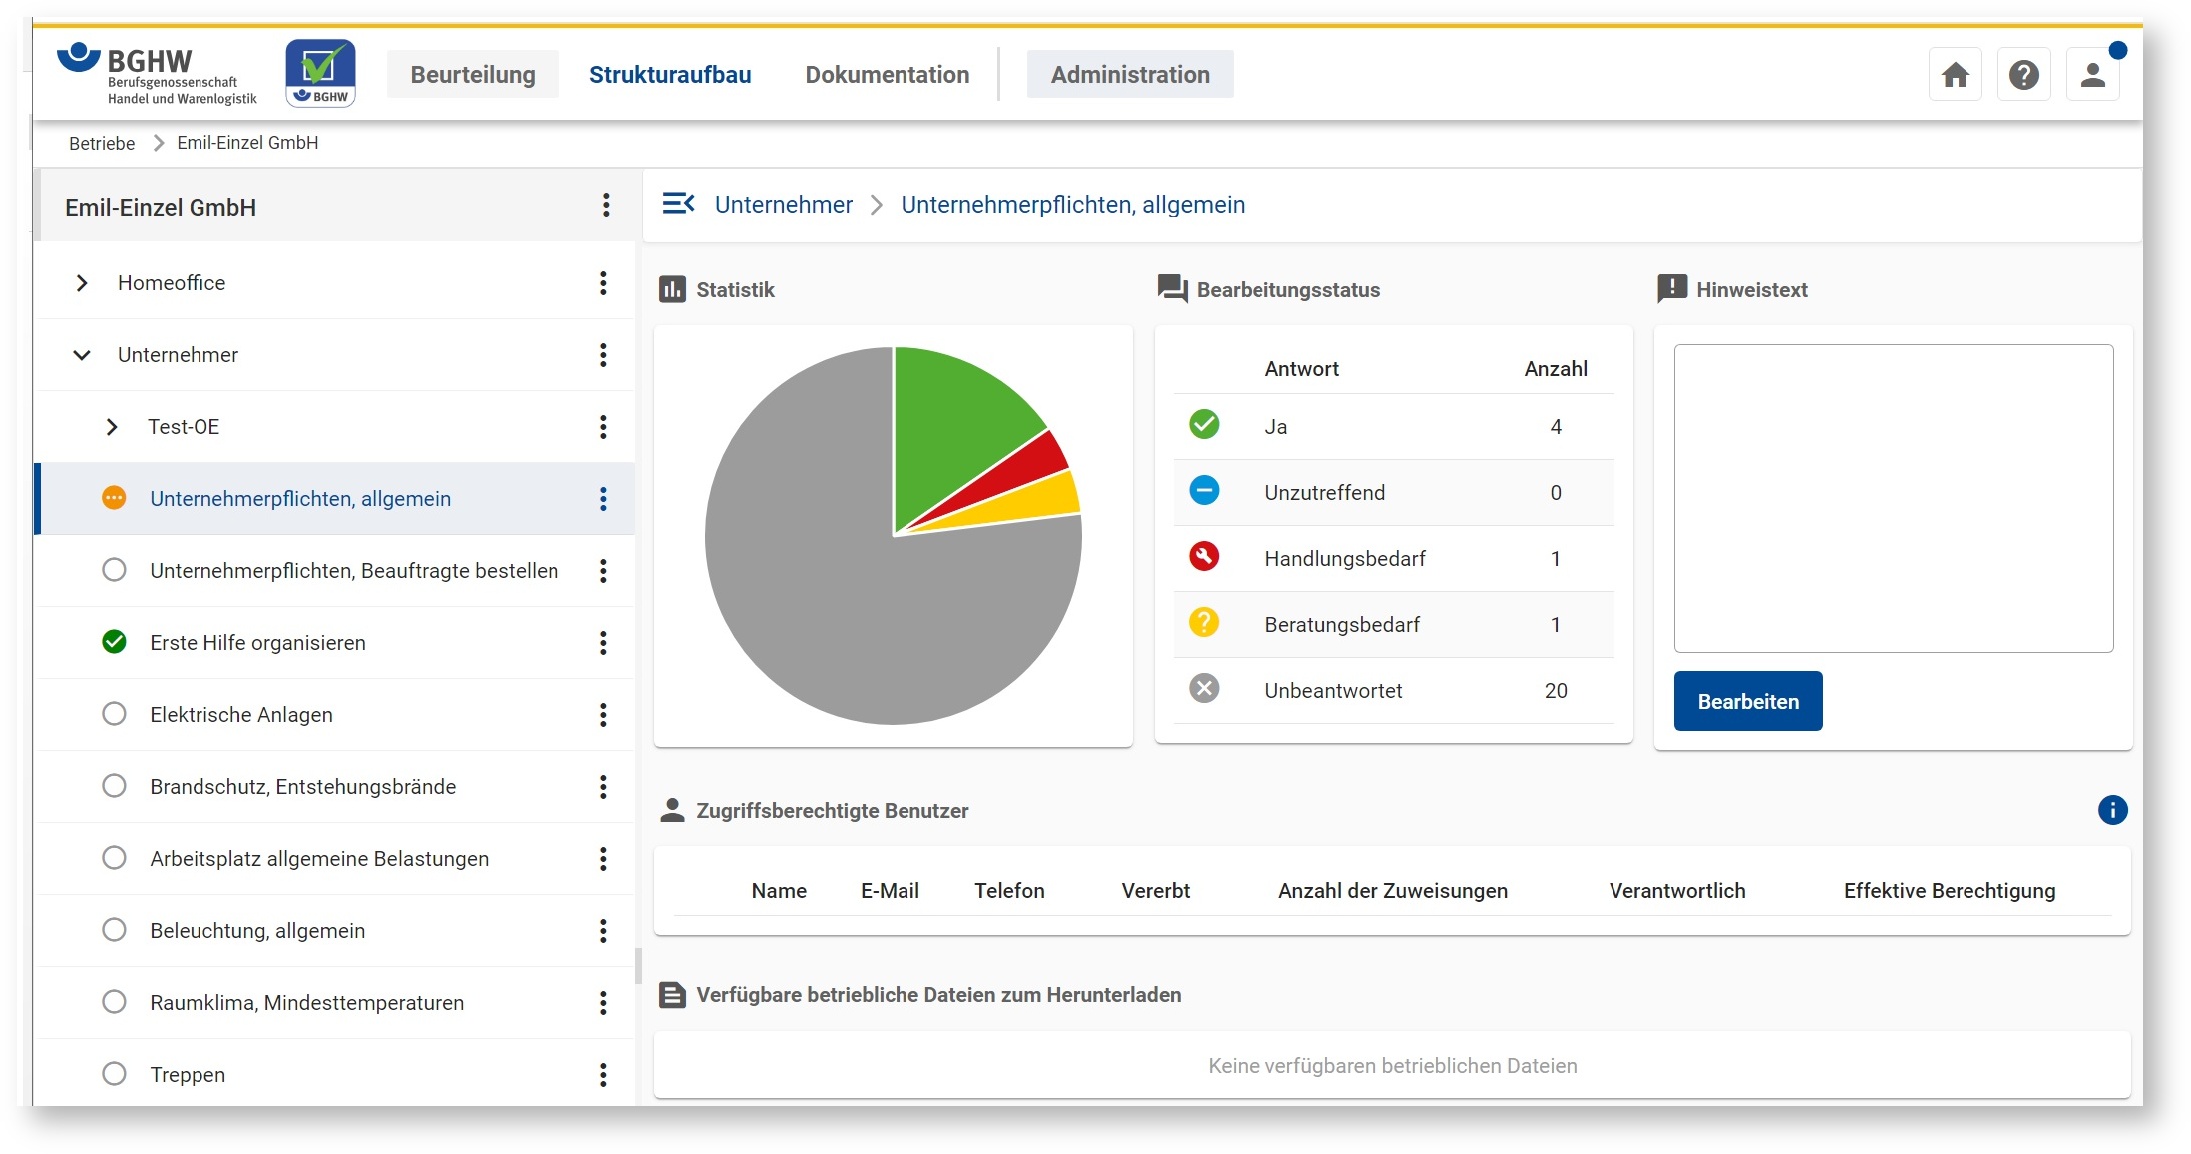The image size is (2191, 1154).
Task: Open three-dot menu for Emil-Einzel GmbH
Action: (x=606, y=206)
